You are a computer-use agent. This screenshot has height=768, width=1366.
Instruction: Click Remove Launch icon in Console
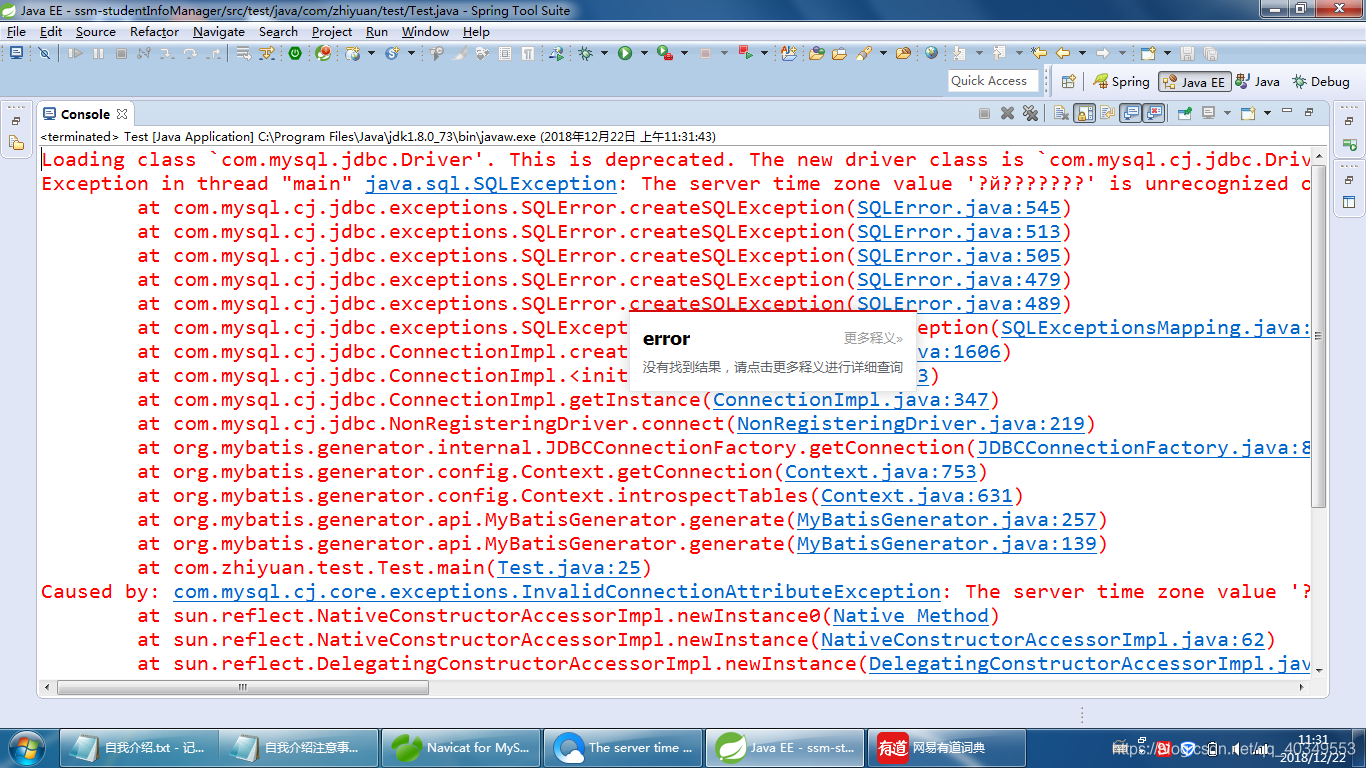point(1007,113)
